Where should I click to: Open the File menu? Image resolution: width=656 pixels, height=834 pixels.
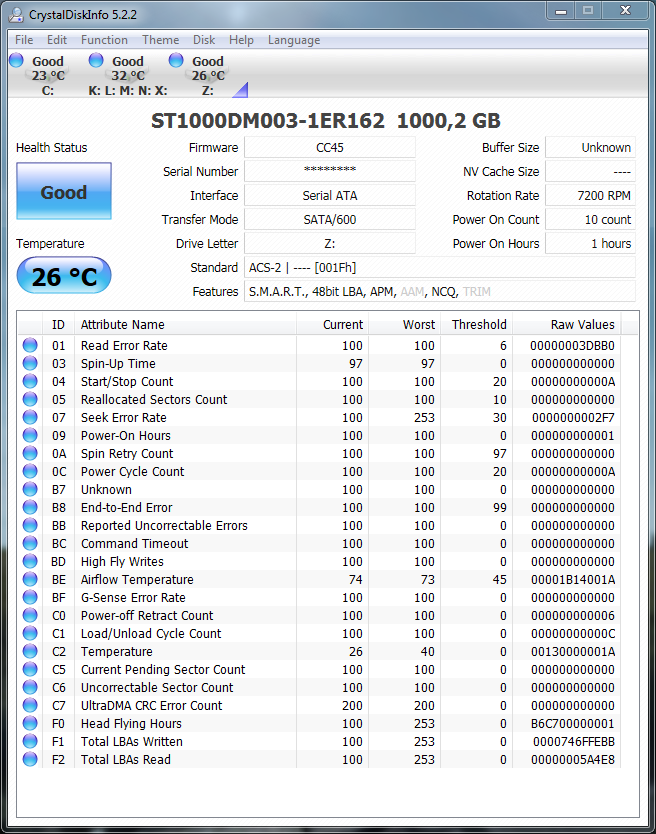pyautogui.click(x=24, y=40)
